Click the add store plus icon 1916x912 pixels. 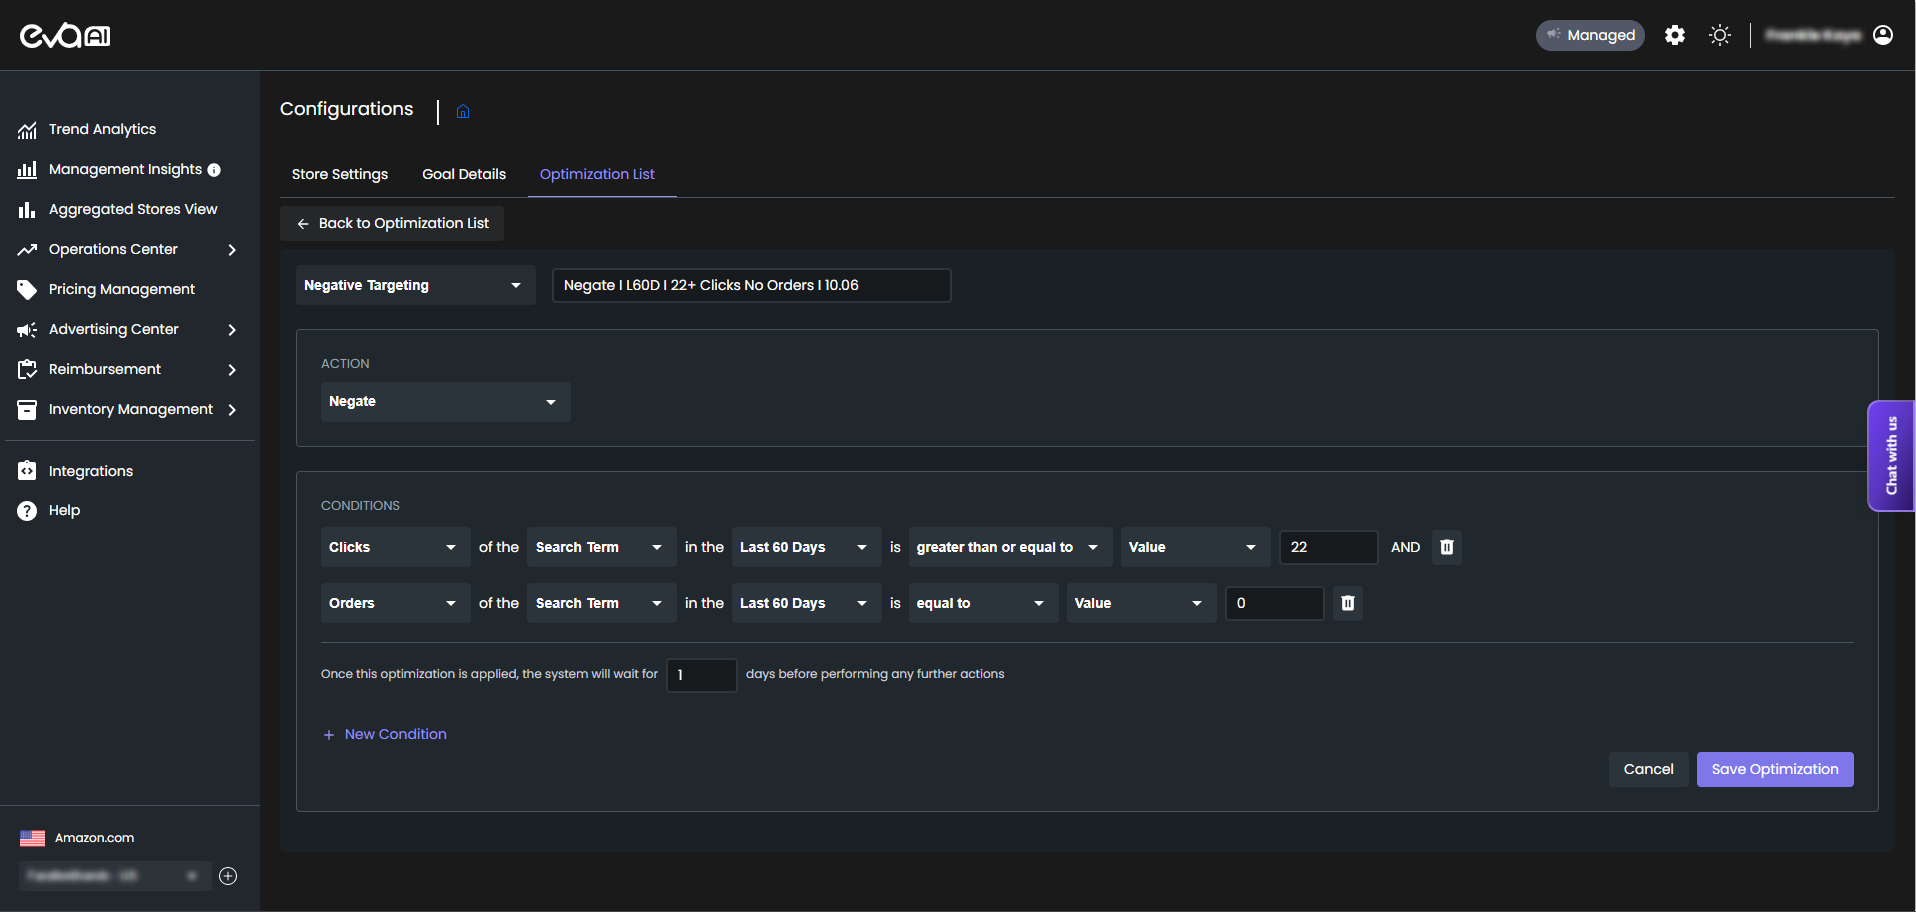[x=228, y=876]
